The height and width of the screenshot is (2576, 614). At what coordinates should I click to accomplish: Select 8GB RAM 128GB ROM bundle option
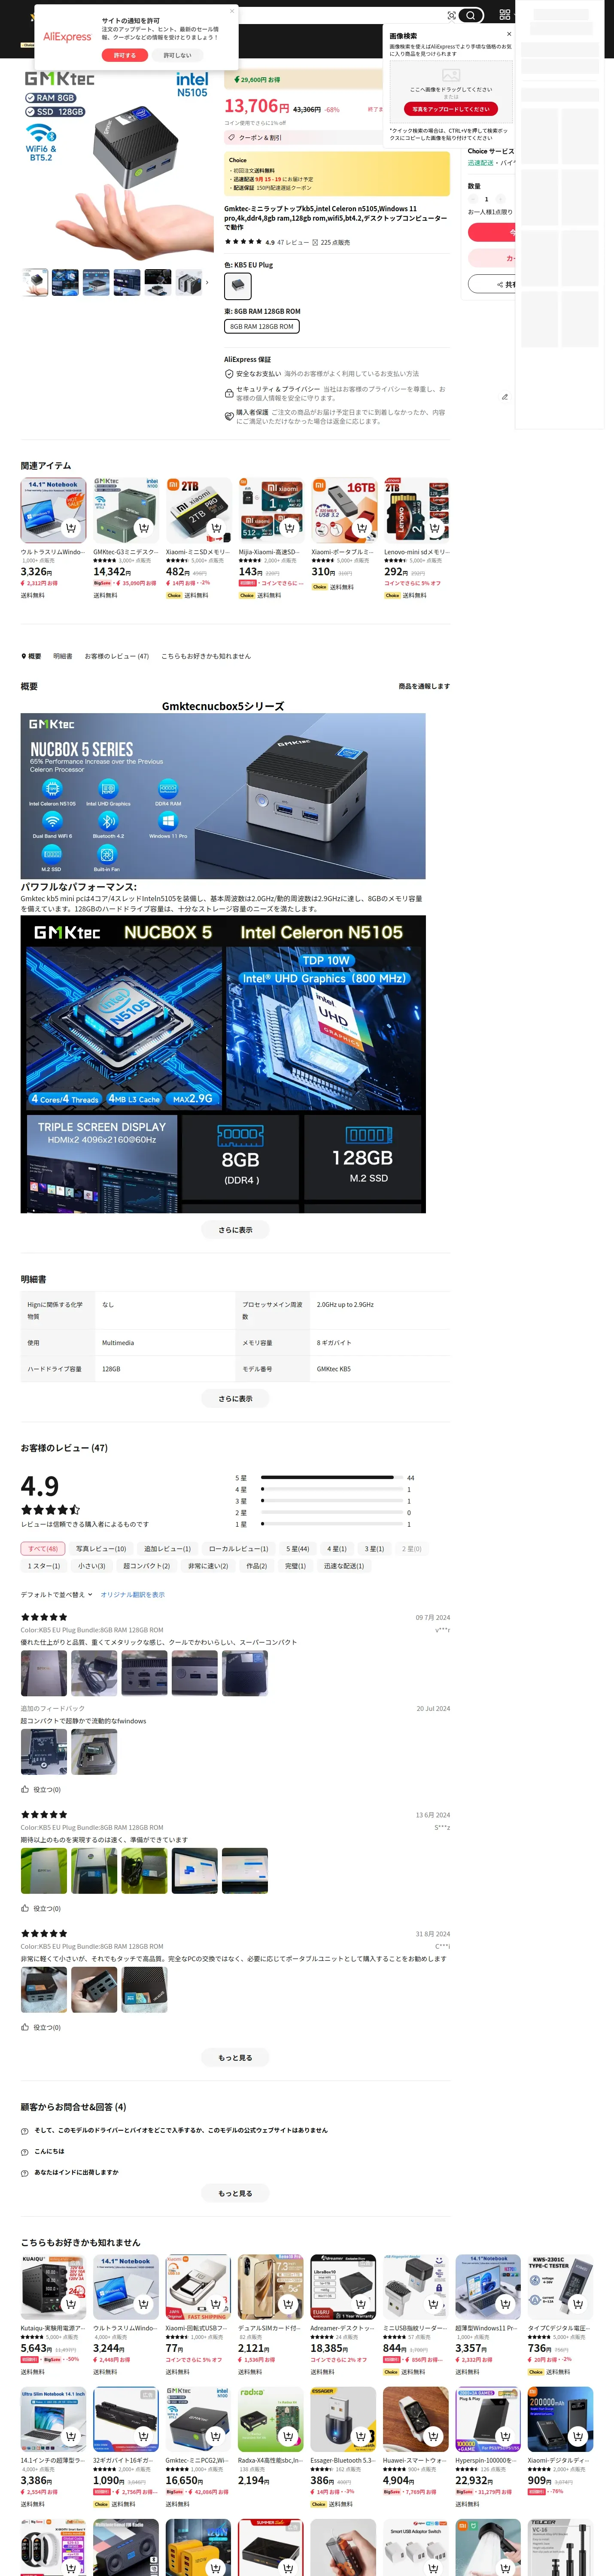pyautogui.click(x=262, y=326)
